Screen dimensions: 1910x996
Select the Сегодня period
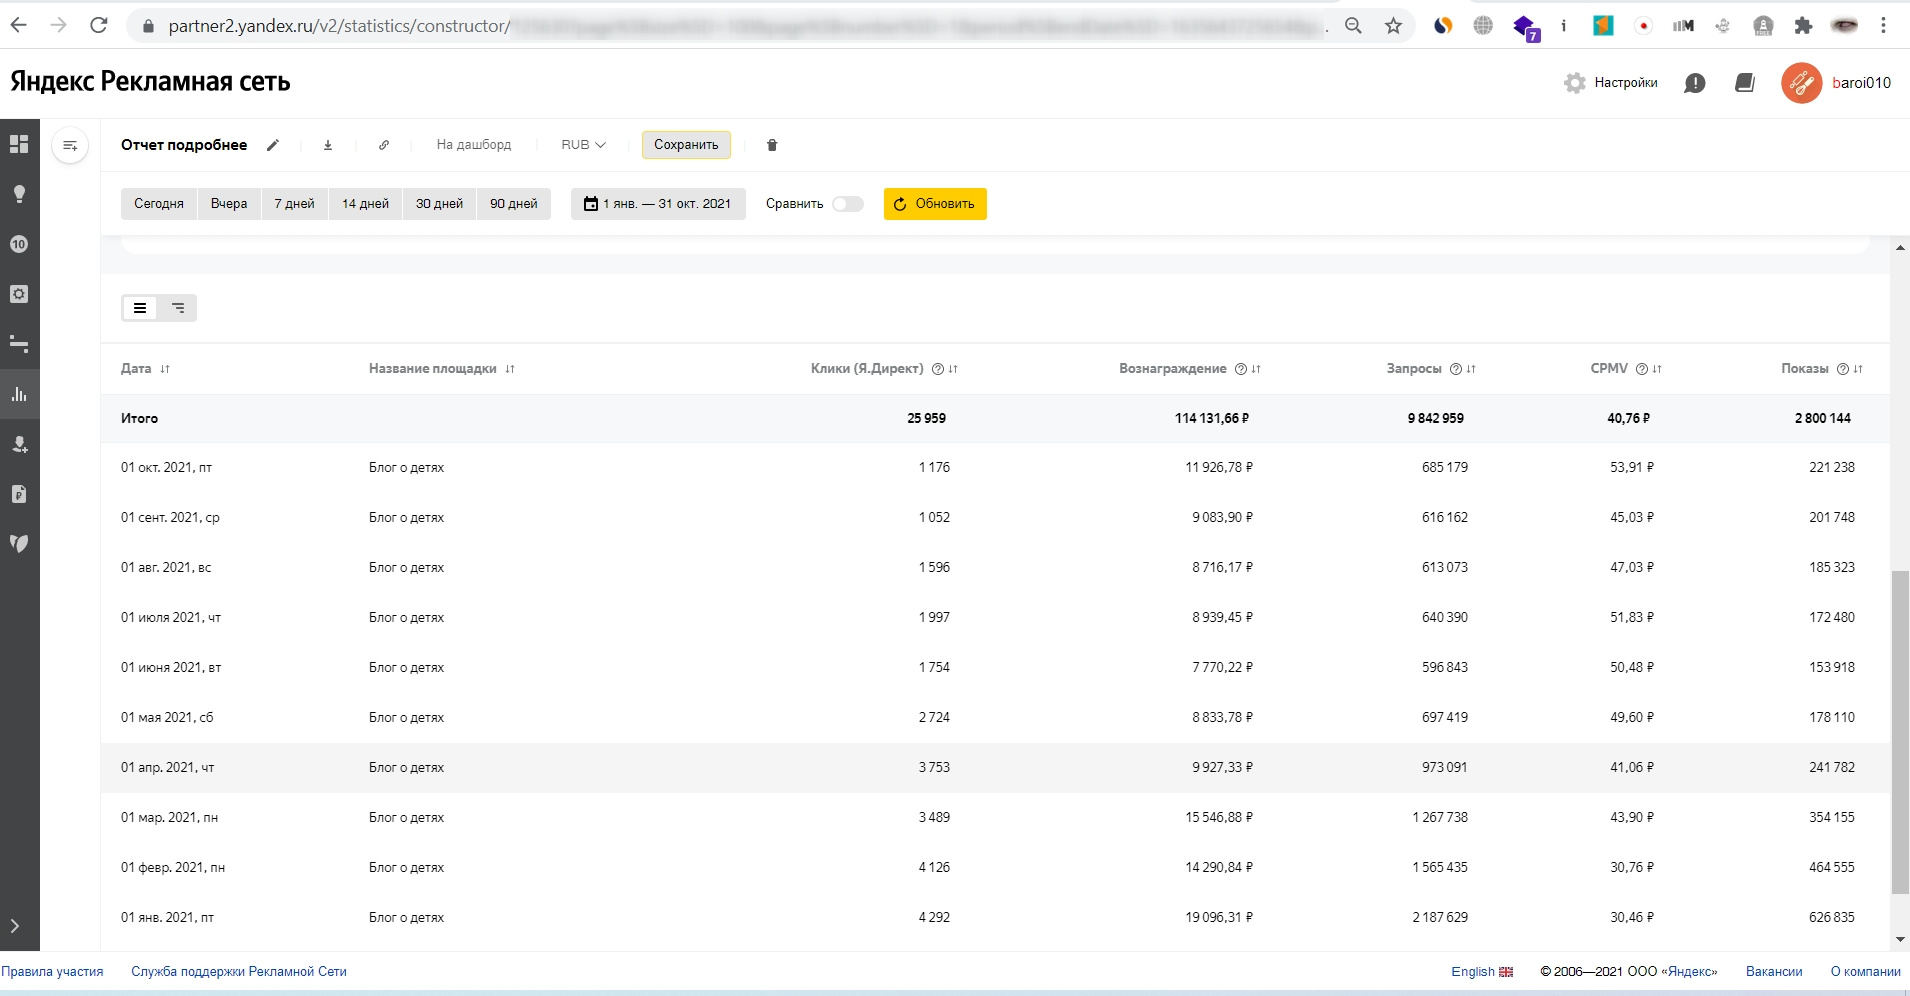coord(159,204)
